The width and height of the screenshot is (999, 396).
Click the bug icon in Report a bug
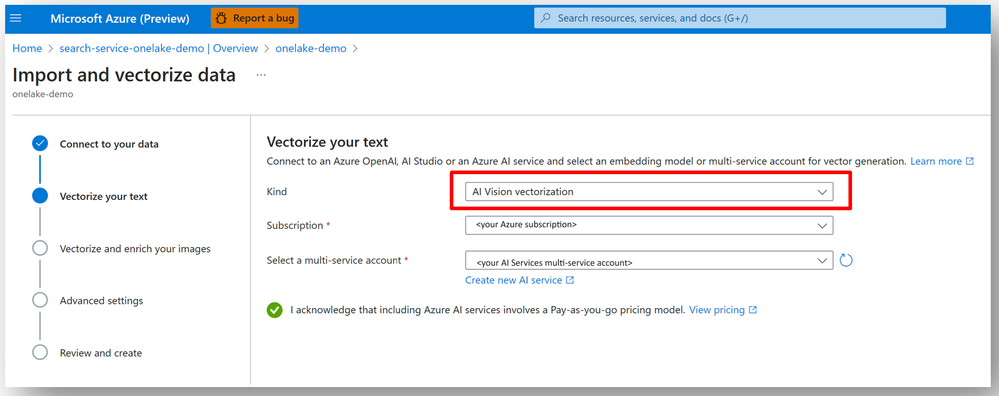click(x=222, y=18)
